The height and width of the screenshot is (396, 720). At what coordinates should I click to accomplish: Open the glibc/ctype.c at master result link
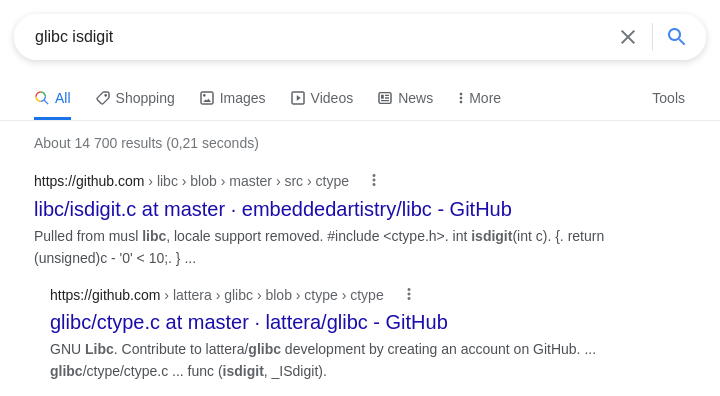pos(249,322)
